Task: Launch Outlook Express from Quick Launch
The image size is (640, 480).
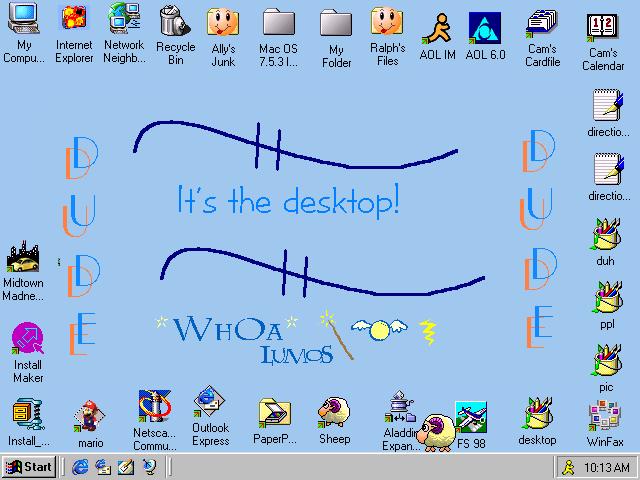Action: 103,467
